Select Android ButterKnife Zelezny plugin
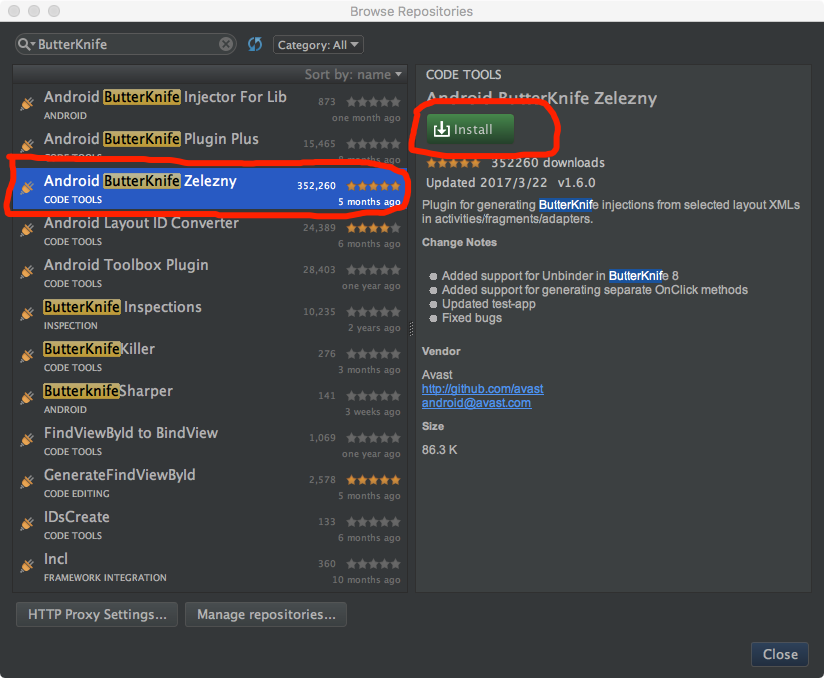This screenshot has width=824, height=678. 210,189
